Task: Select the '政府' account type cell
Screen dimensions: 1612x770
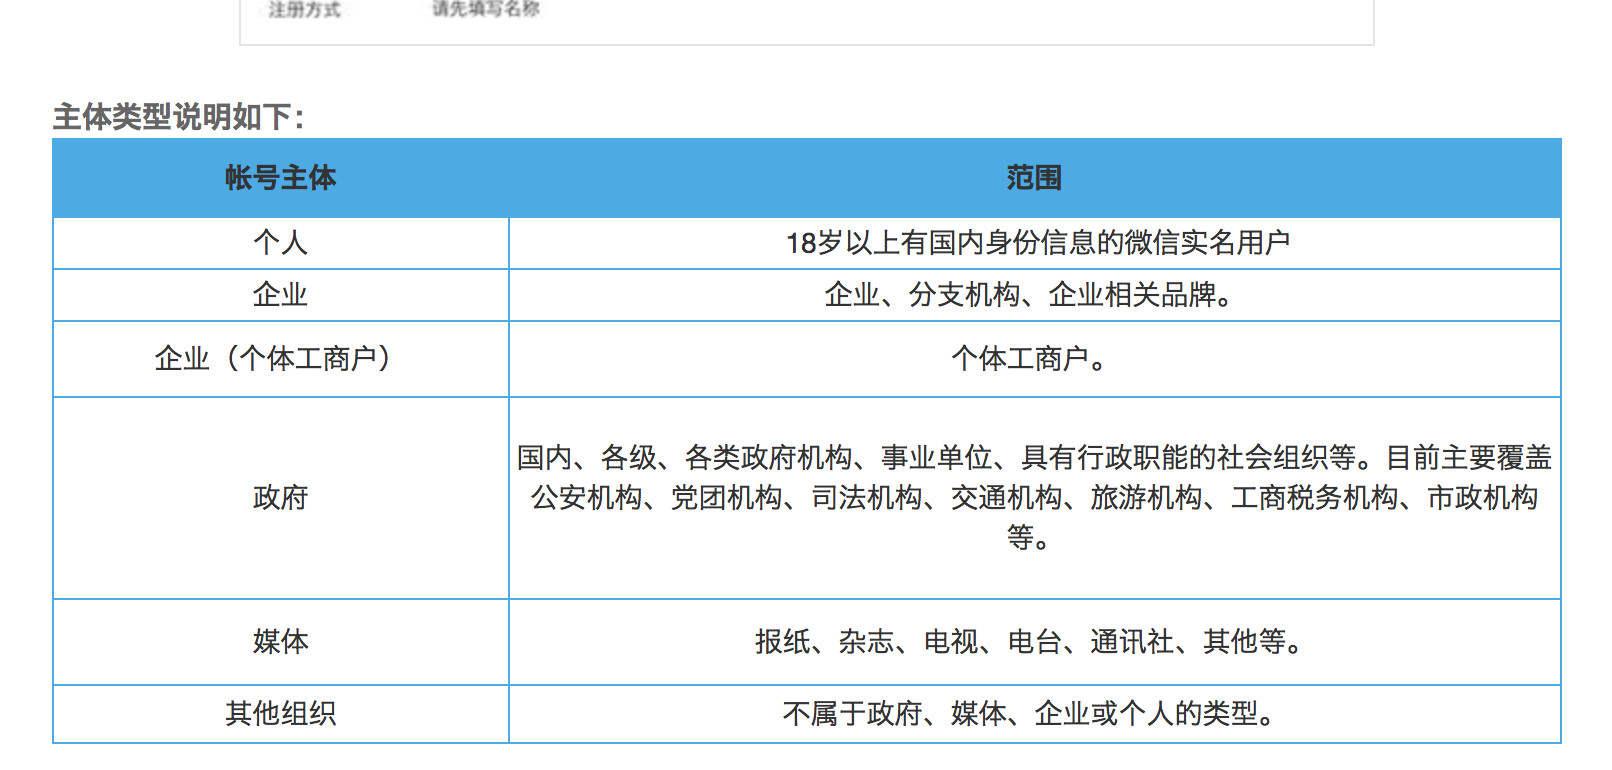Action: pyautogui.click(x=281, y=498)
